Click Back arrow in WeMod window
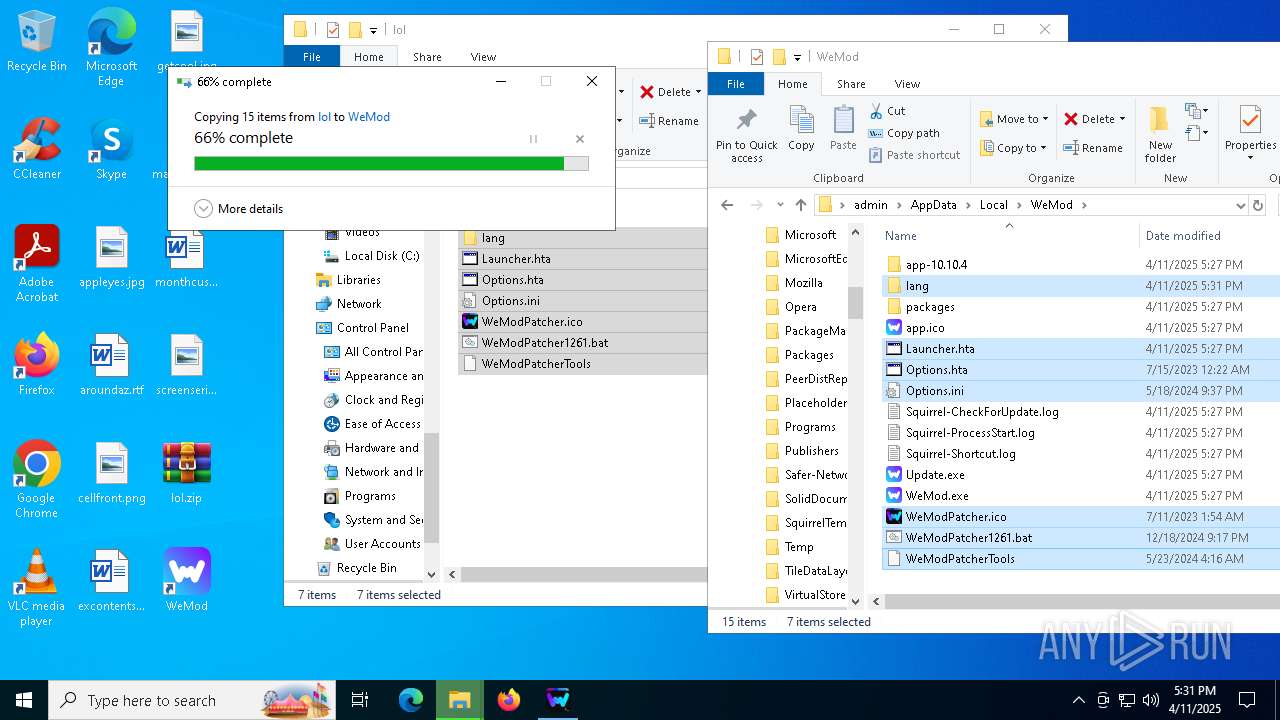Viewport: 1280px width, 720px height. coord(727,205)
